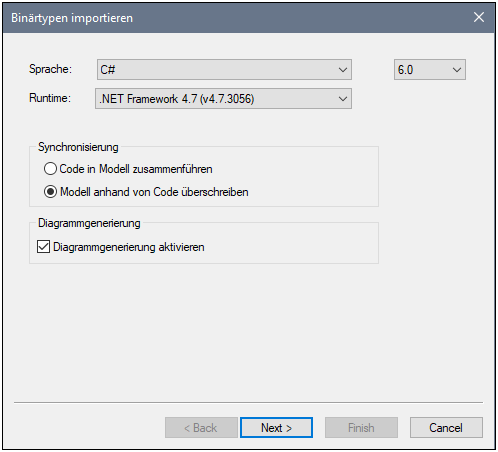
Task: Expand the 6.0 language version dropdown
Action: coord(429,70)
